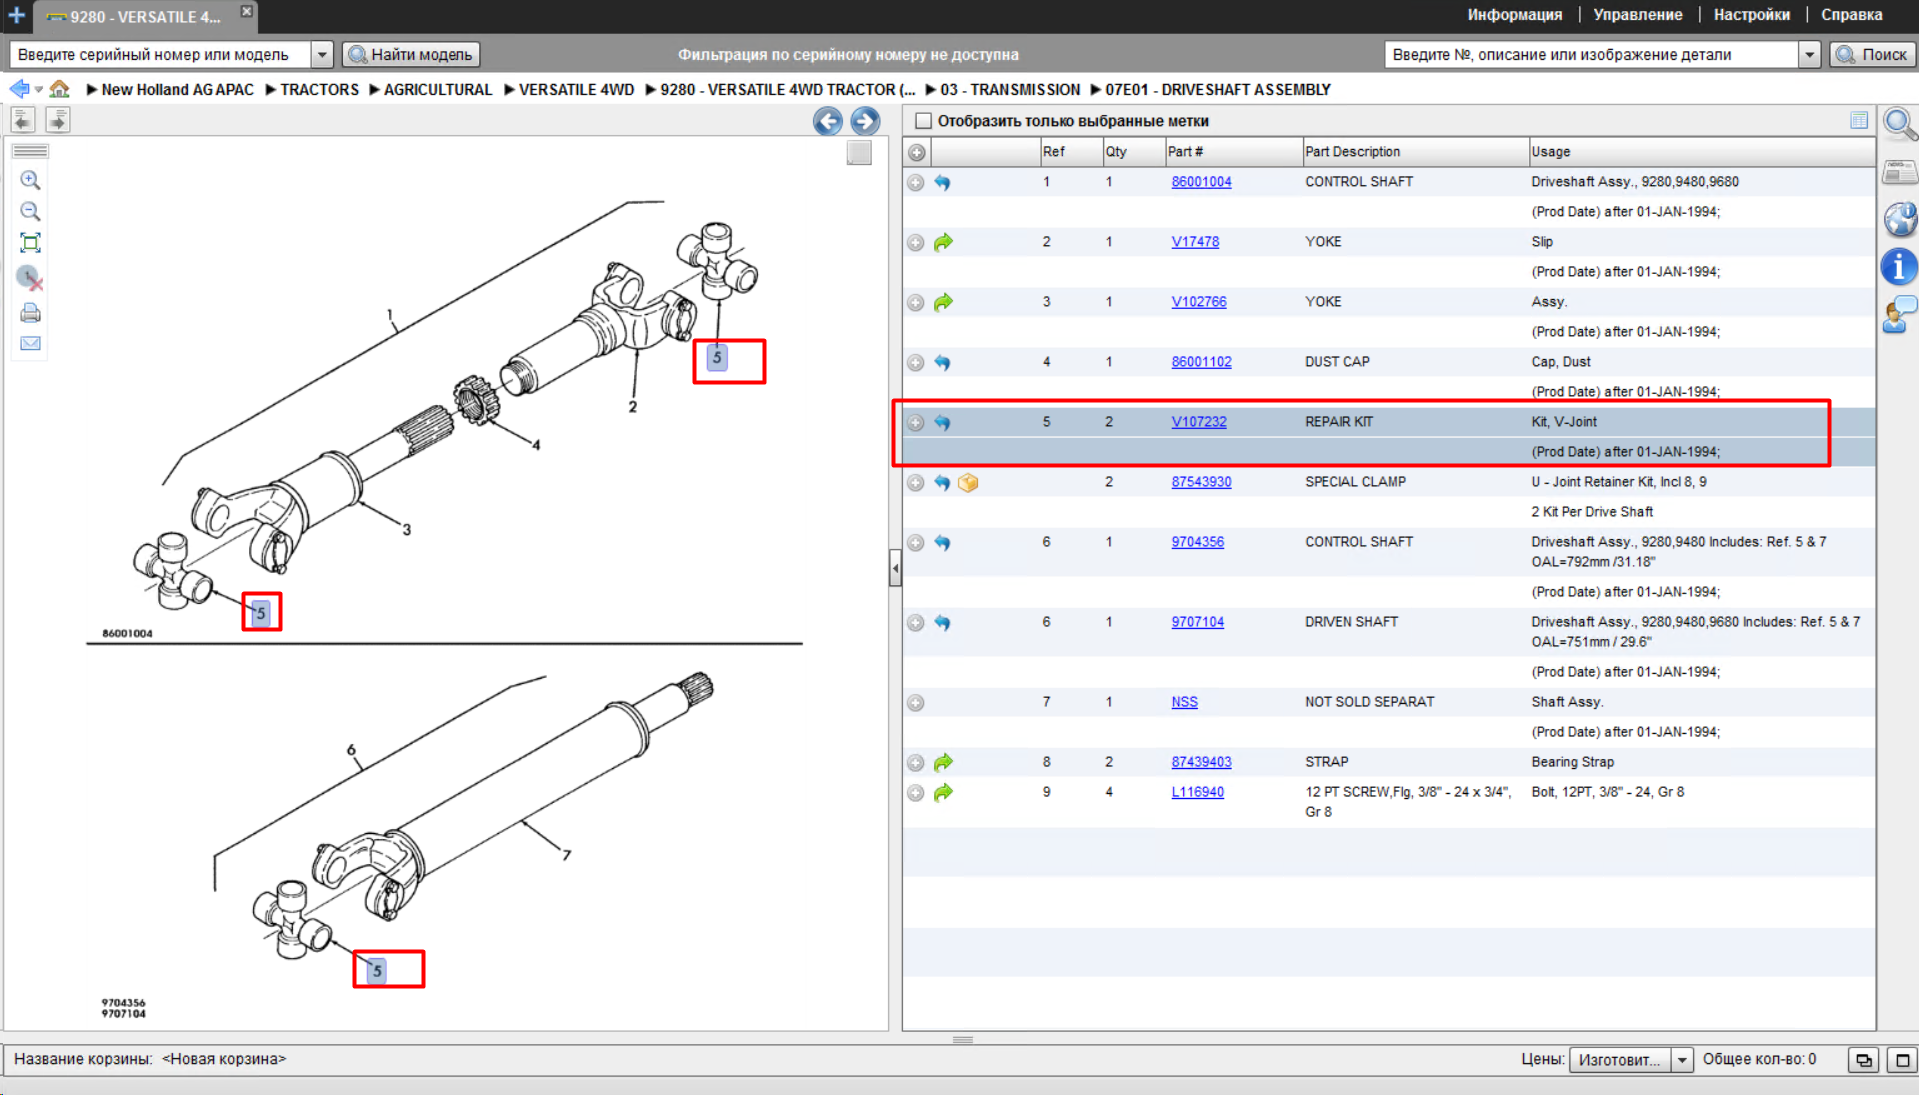Go to previous illustration with left arrow
This screenshot has width=1919, height=1095.
point(827,121)
